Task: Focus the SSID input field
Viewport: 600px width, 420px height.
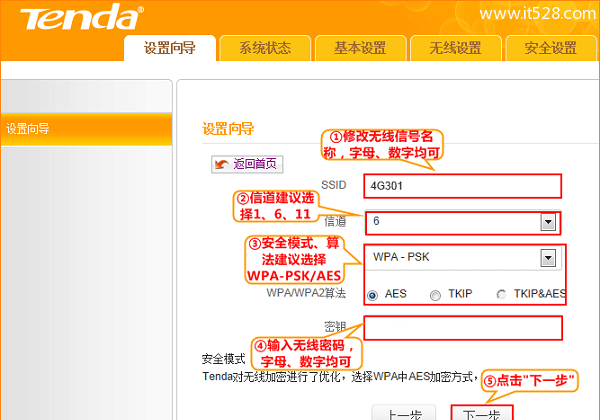Action: (463, 186)
